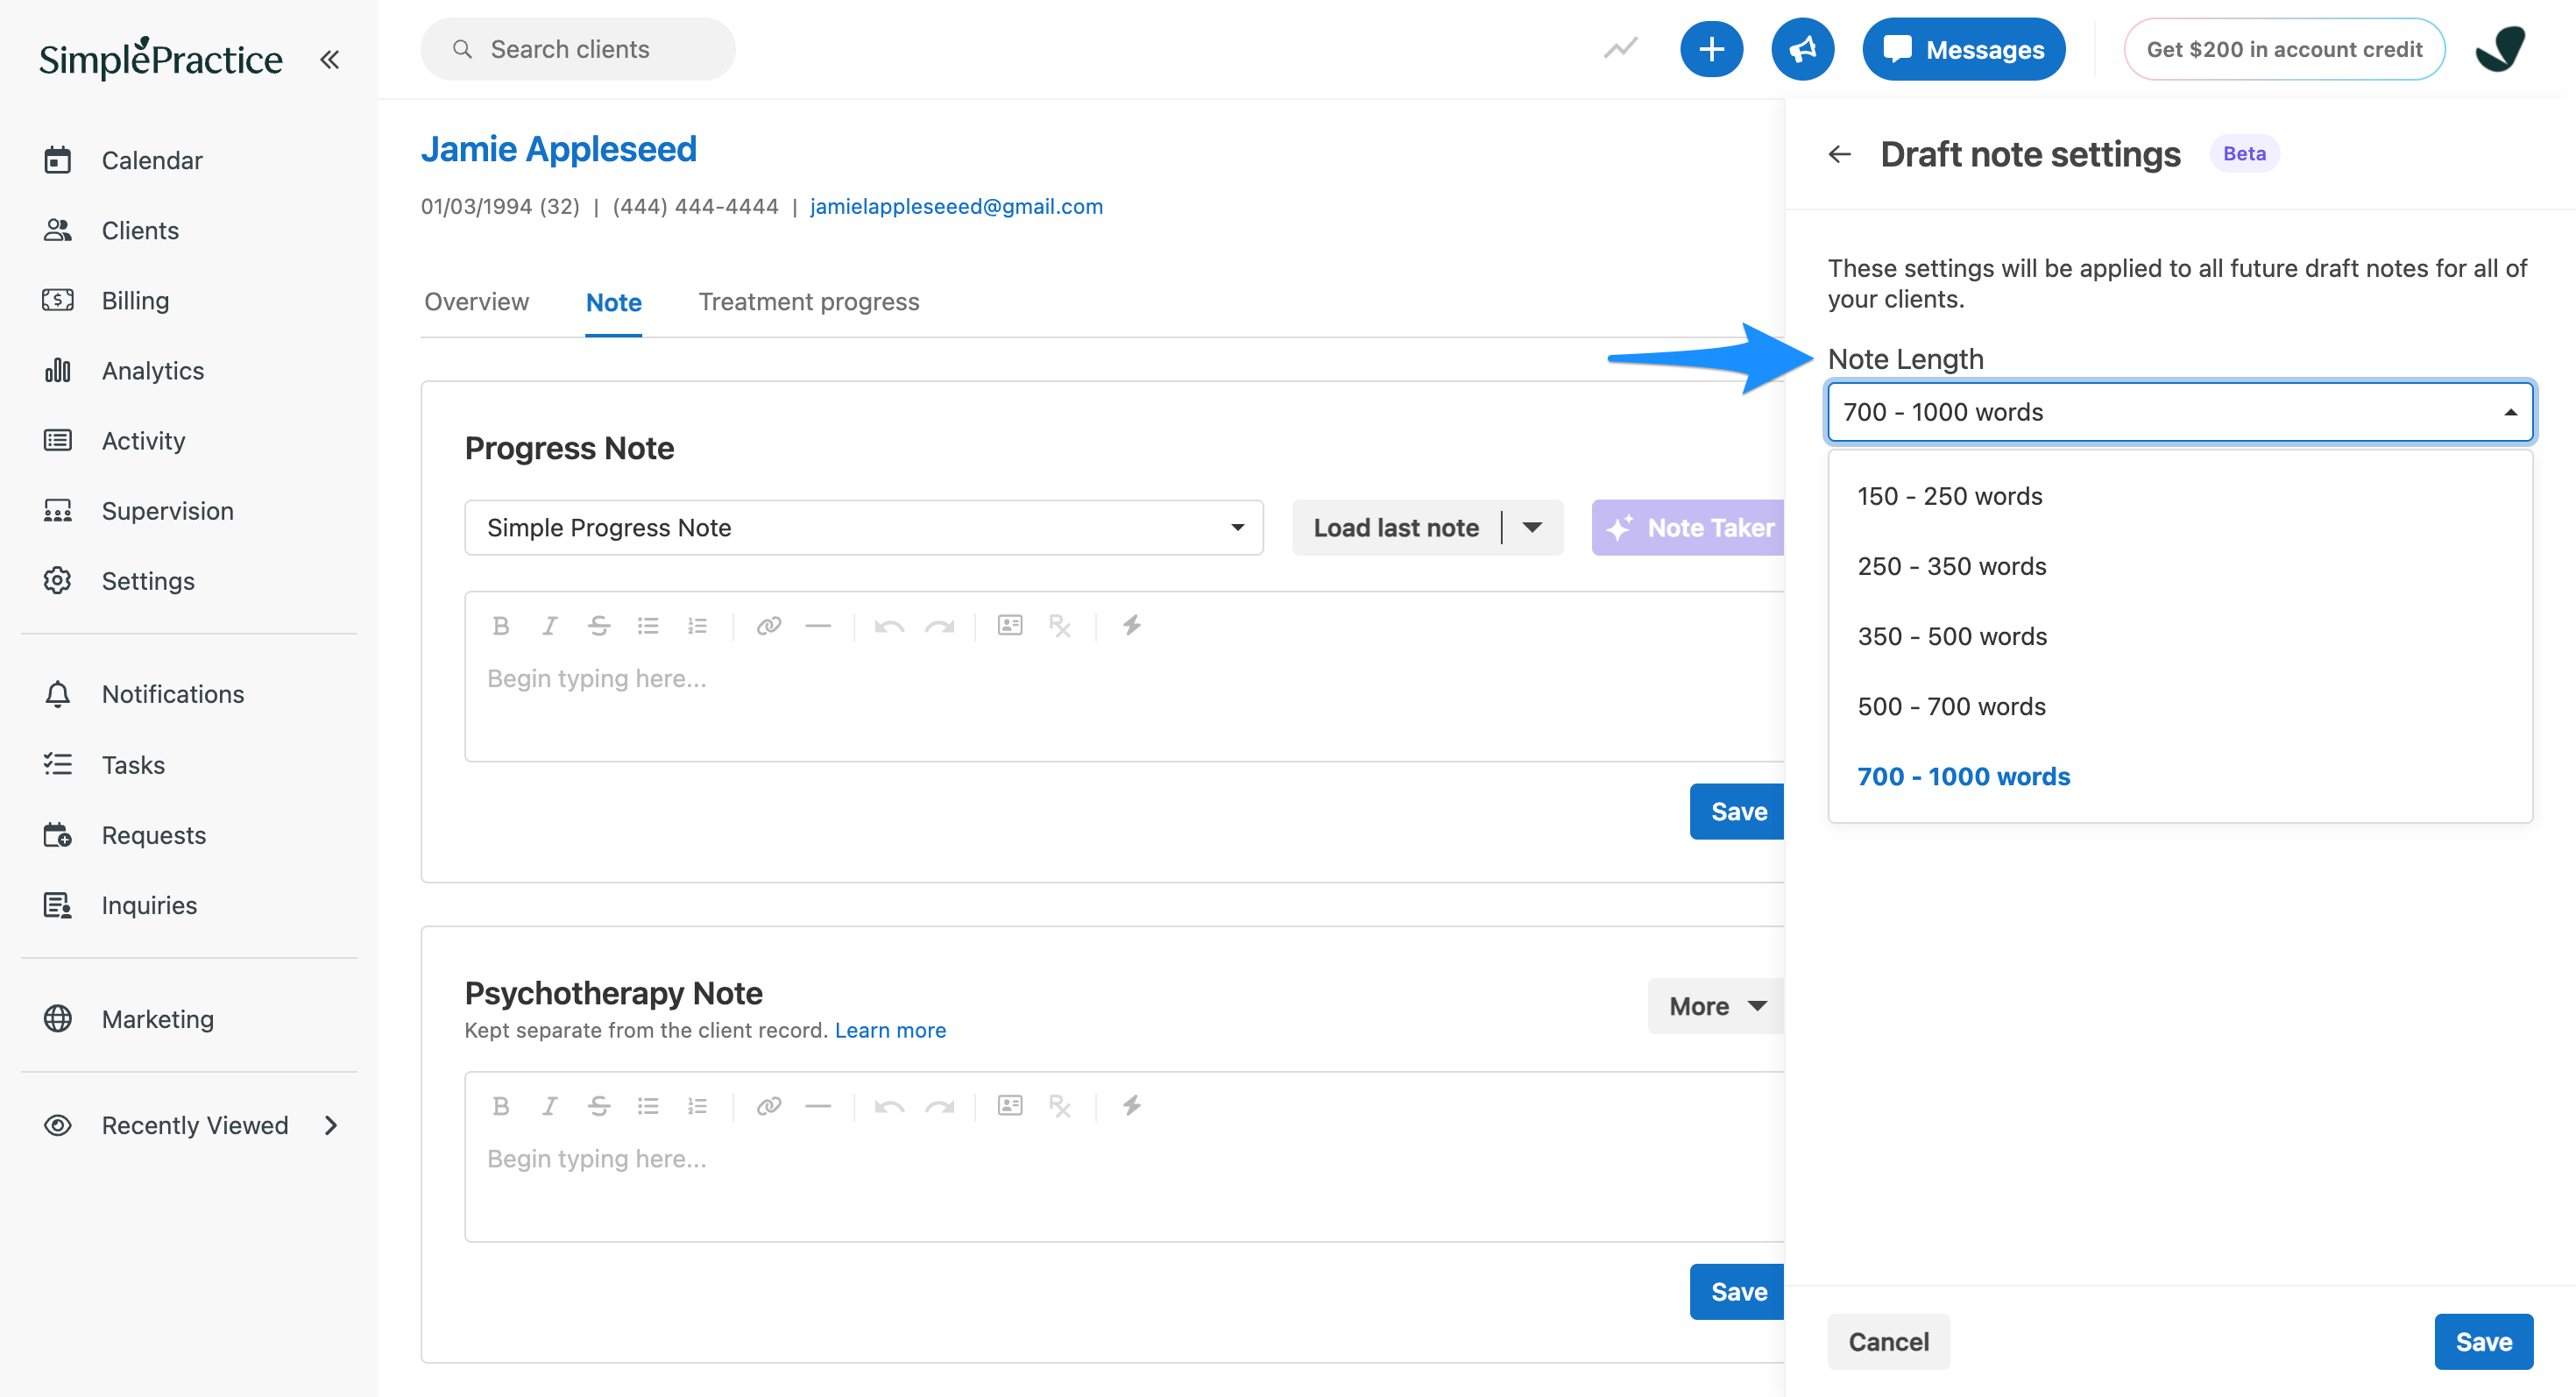Open announcements megaphone icon

(1802, 49)
